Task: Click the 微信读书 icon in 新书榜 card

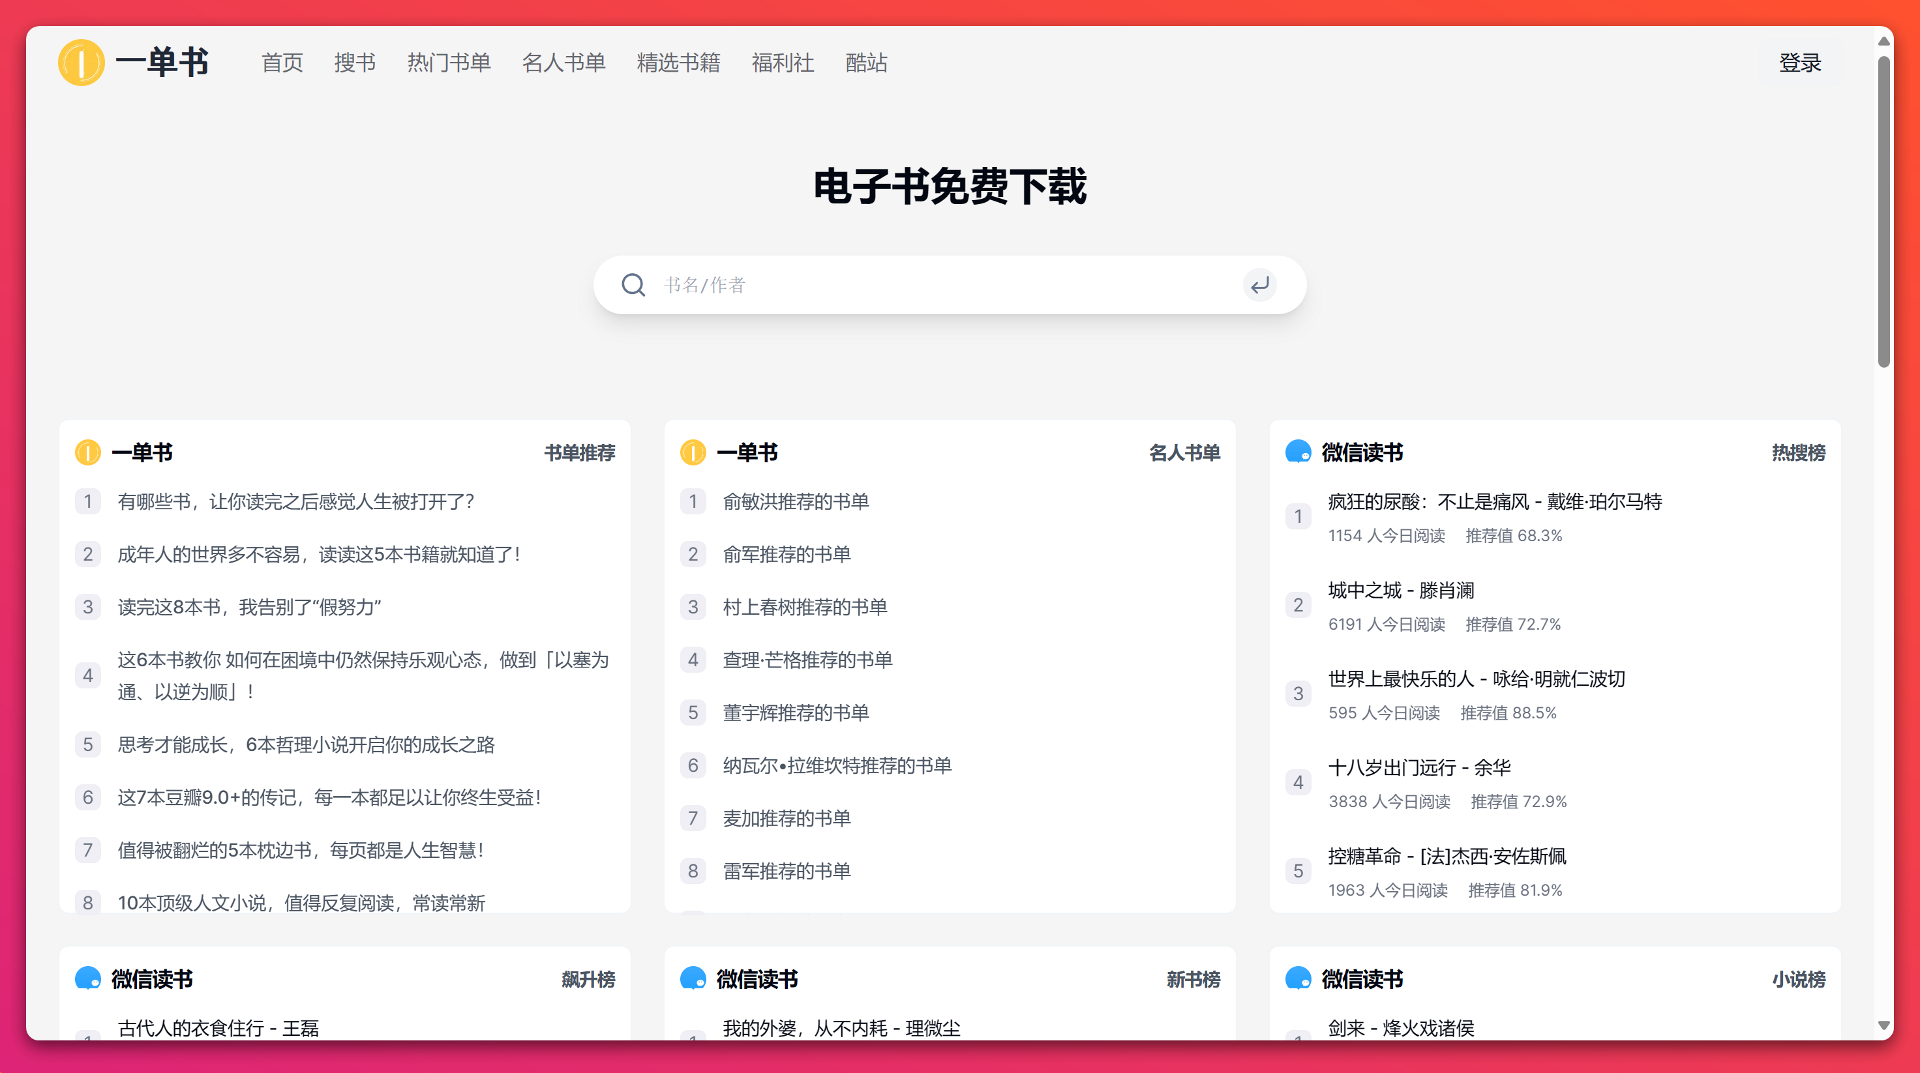Action: [x=693, y=979]
